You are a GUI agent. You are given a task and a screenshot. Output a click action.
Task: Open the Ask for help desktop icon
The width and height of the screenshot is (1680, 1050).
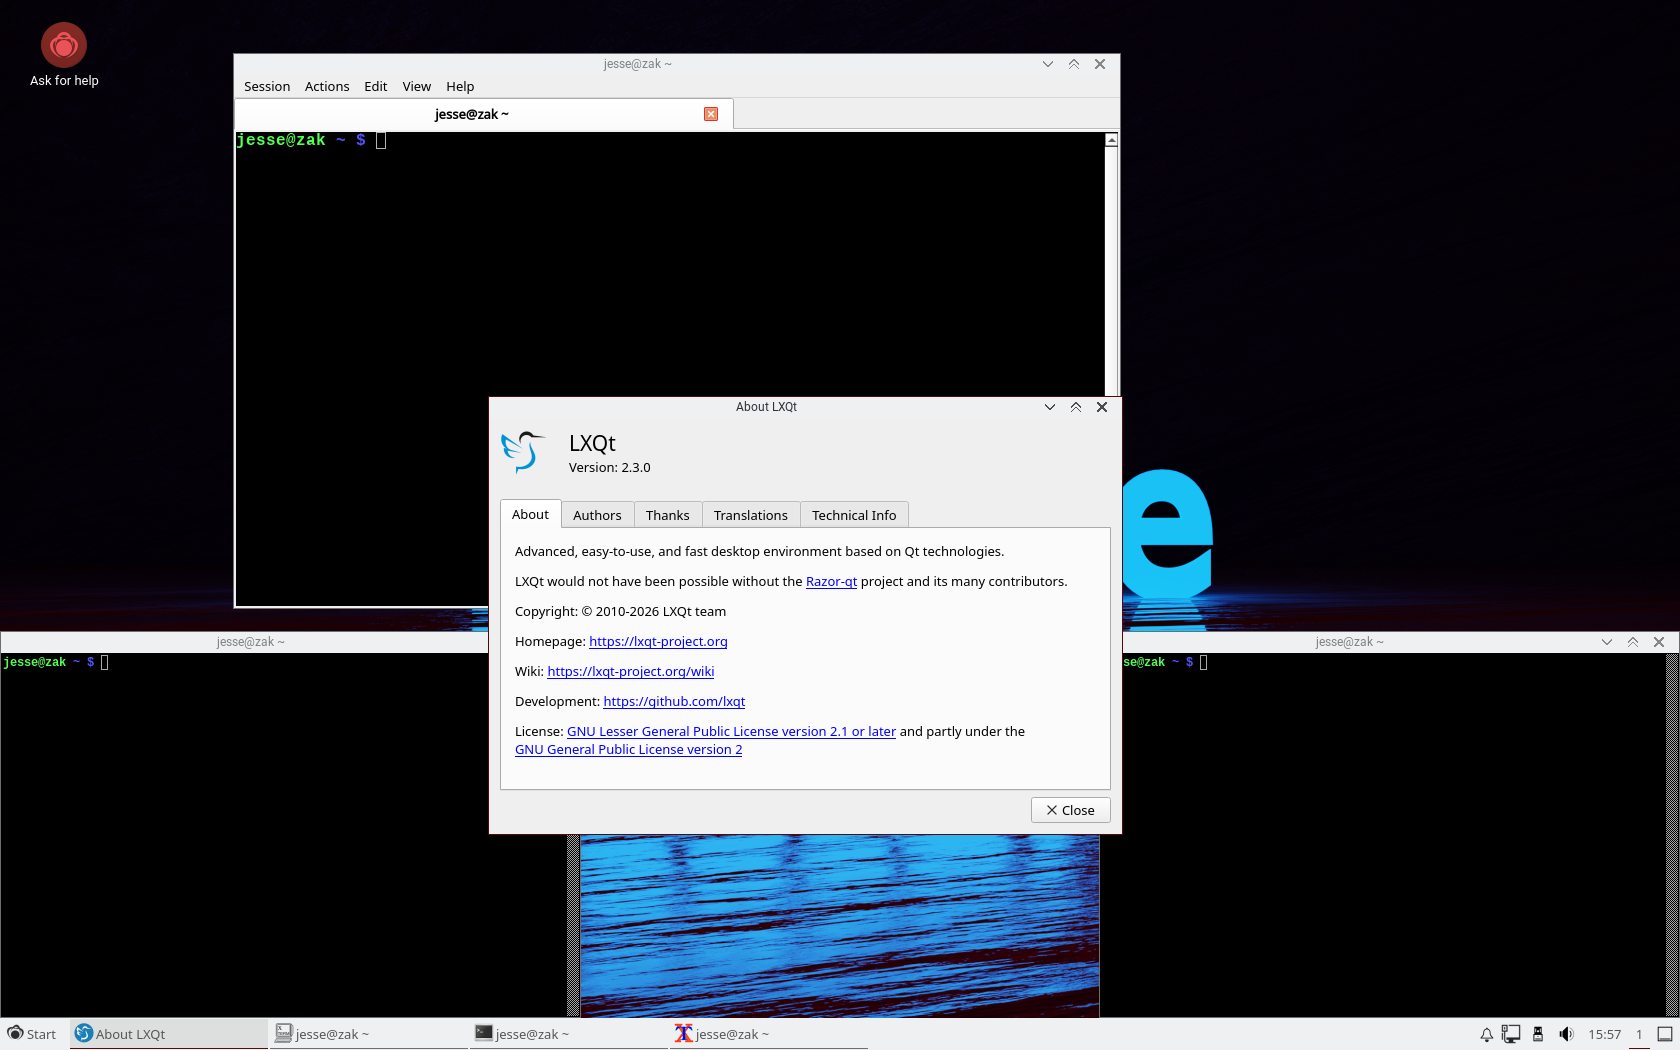(x=64, y=56)
